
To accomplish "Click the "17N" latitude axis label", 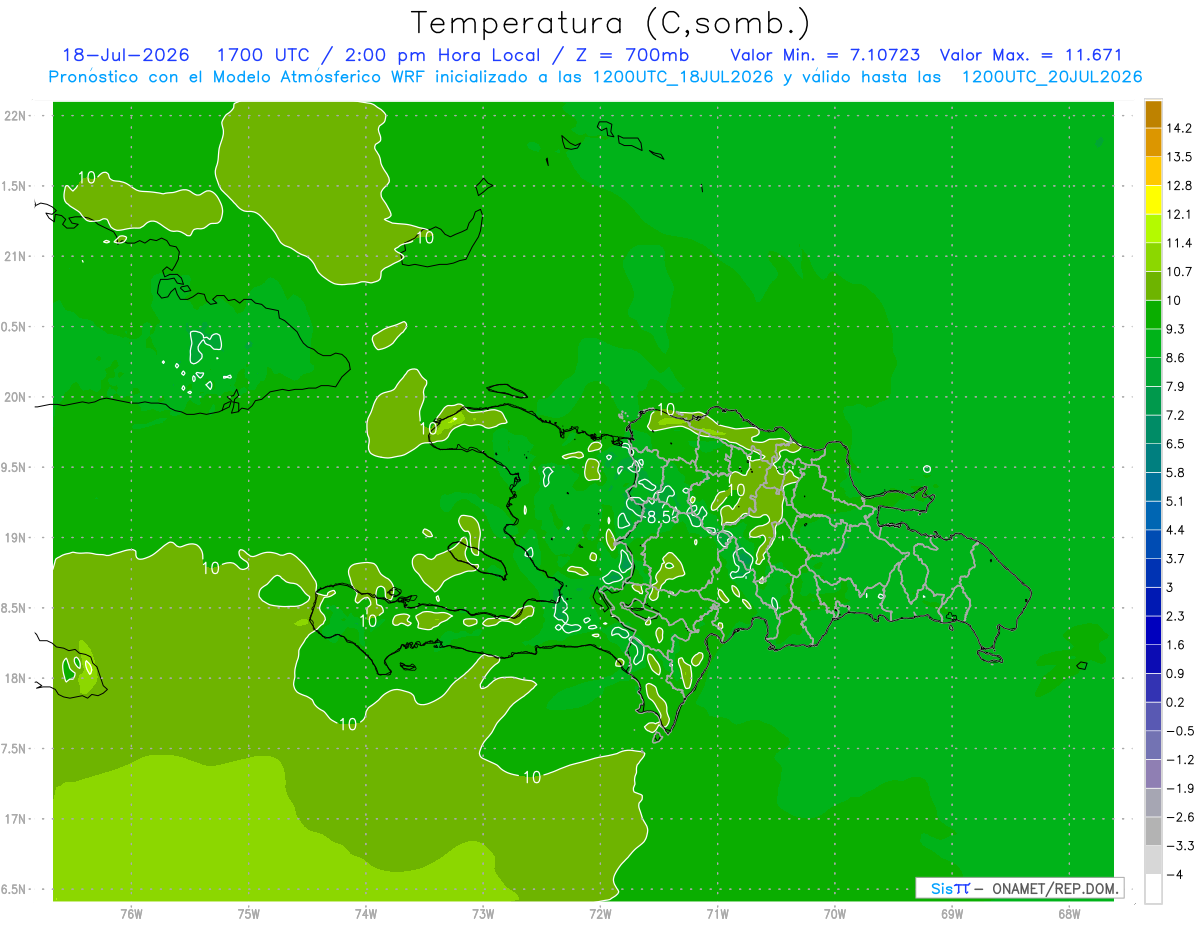I will 15,819.
